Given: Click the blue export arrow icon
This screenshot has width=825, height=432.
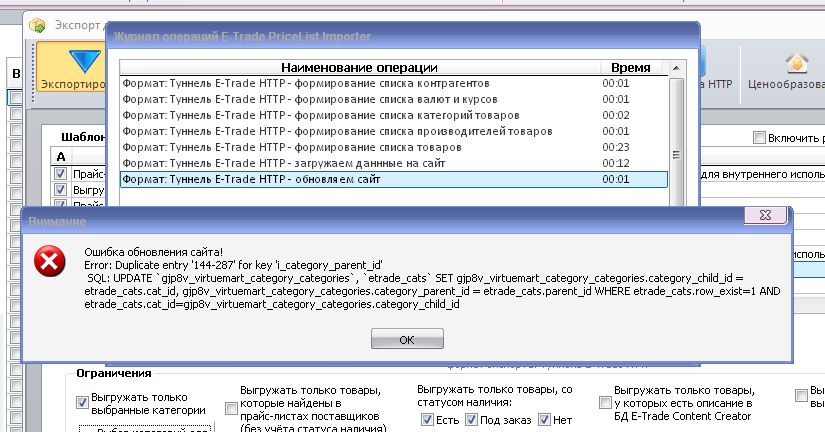Looking at the screenshot, I should 84,61.
